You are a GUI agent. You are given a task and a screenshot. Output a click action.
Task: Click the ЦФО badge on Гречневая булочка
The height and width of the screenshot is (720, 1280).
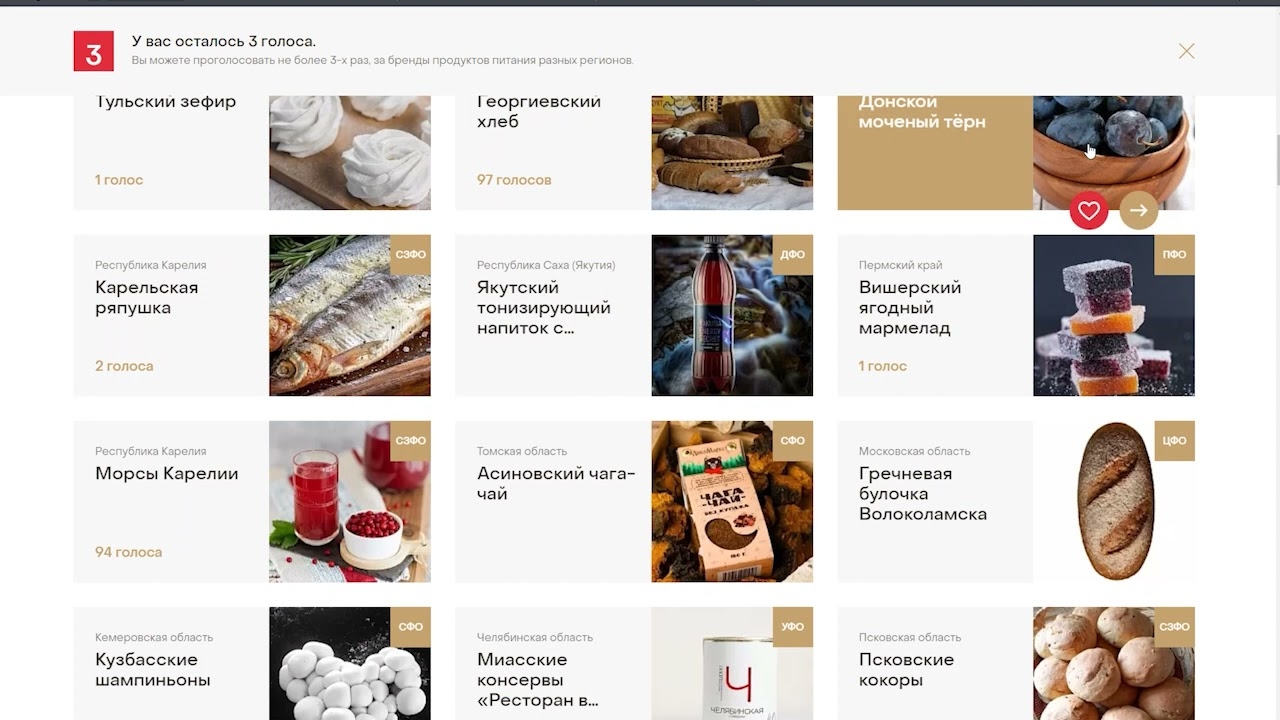point(1175,441)
